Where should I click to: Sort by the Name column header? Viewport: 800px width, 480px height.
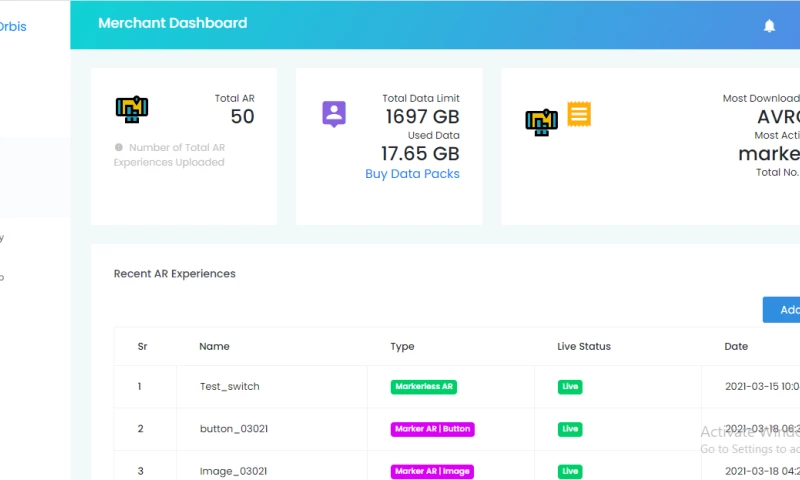tap(214, 346)
